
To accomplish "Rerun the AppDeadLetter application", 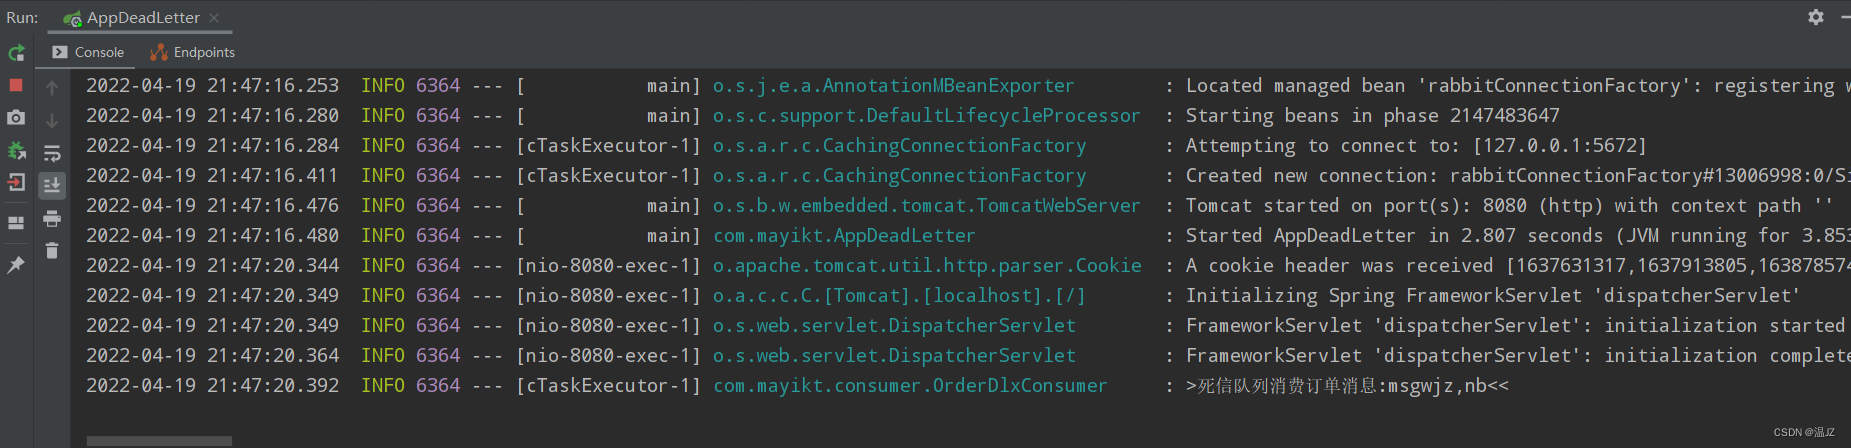I will pos(16,53).
